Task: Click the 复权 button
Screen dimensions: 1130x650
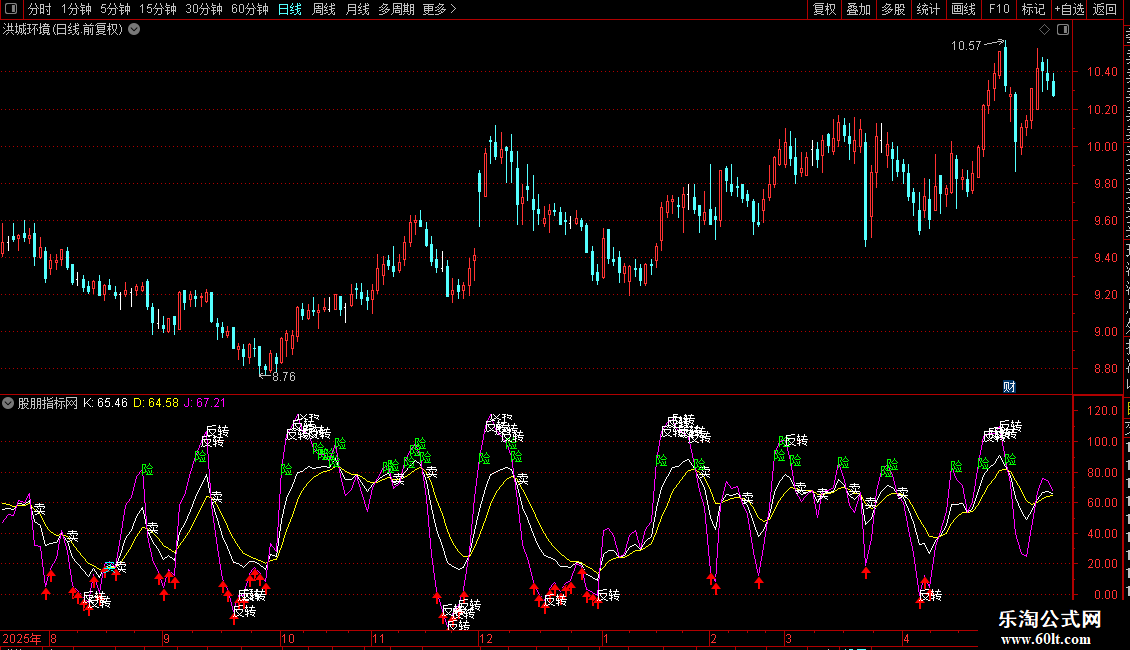Action: point(824,9)
